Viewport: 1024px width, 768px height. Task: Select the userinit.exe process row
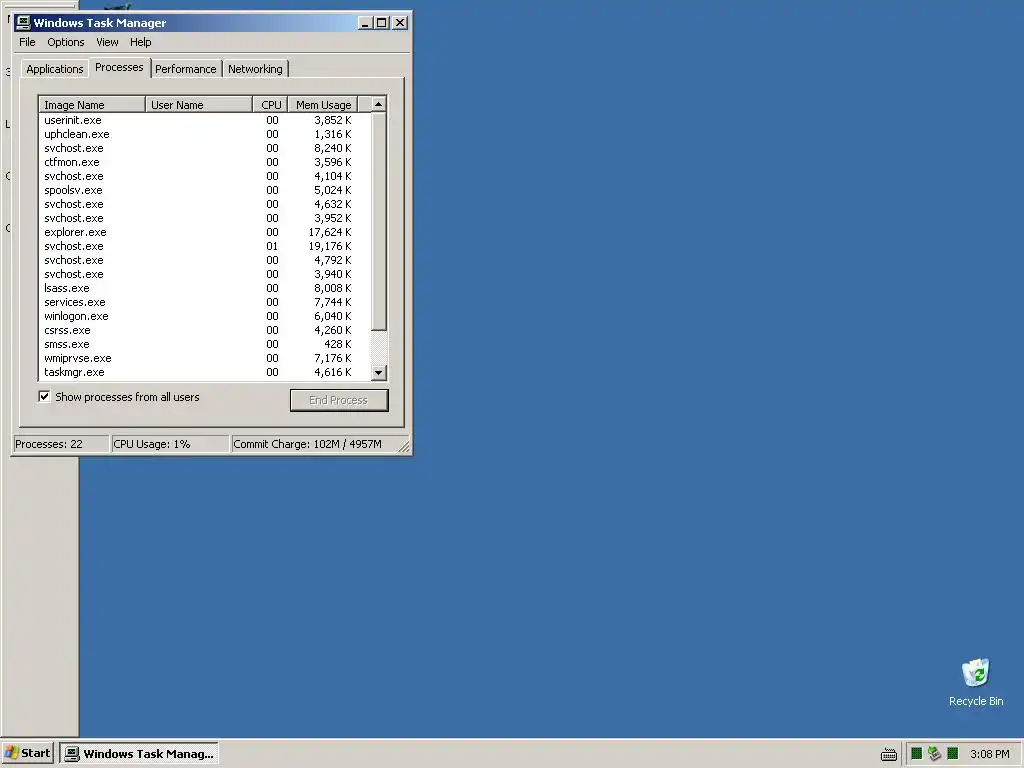[204, 120]
